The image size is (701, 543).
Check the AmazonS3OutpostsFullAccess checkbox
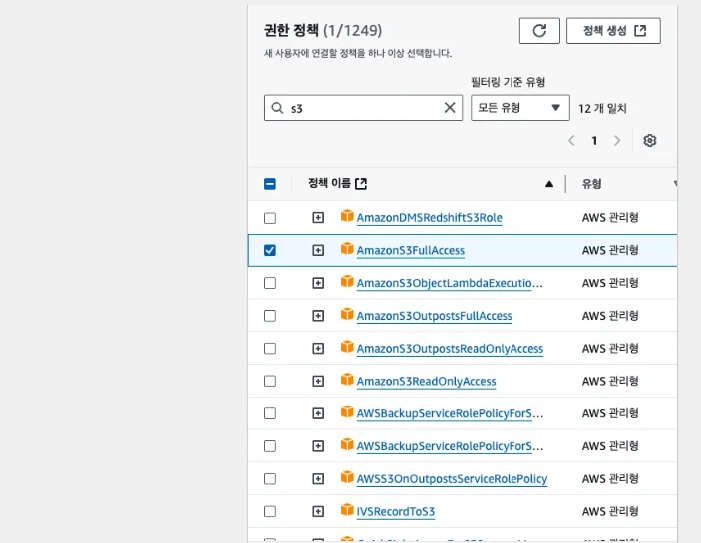coord(270,316)
